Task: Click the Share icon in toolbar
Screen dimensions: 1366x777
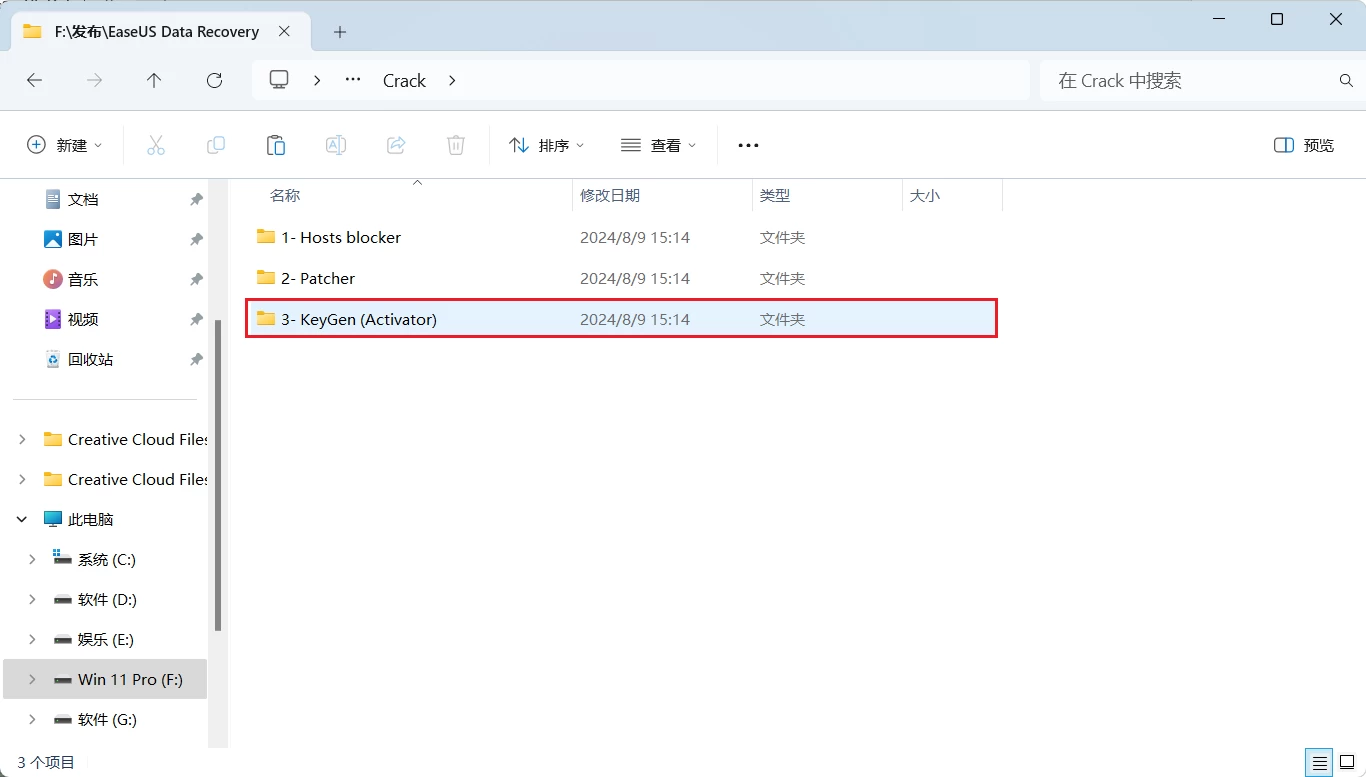Action: tap(396, 145)
